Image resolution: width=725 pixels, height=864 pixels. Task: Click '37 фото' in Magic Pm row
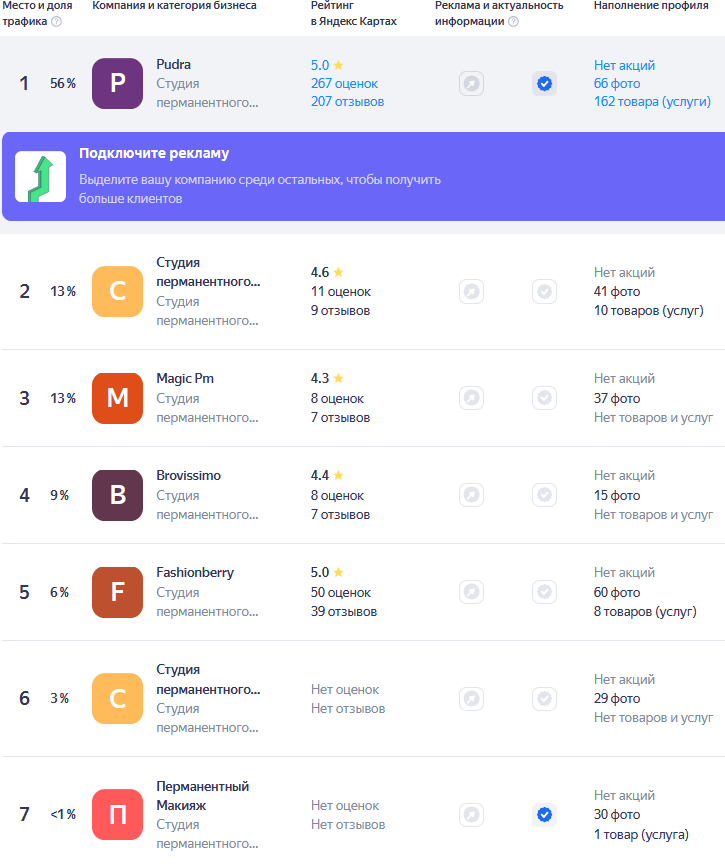point(617,398)
